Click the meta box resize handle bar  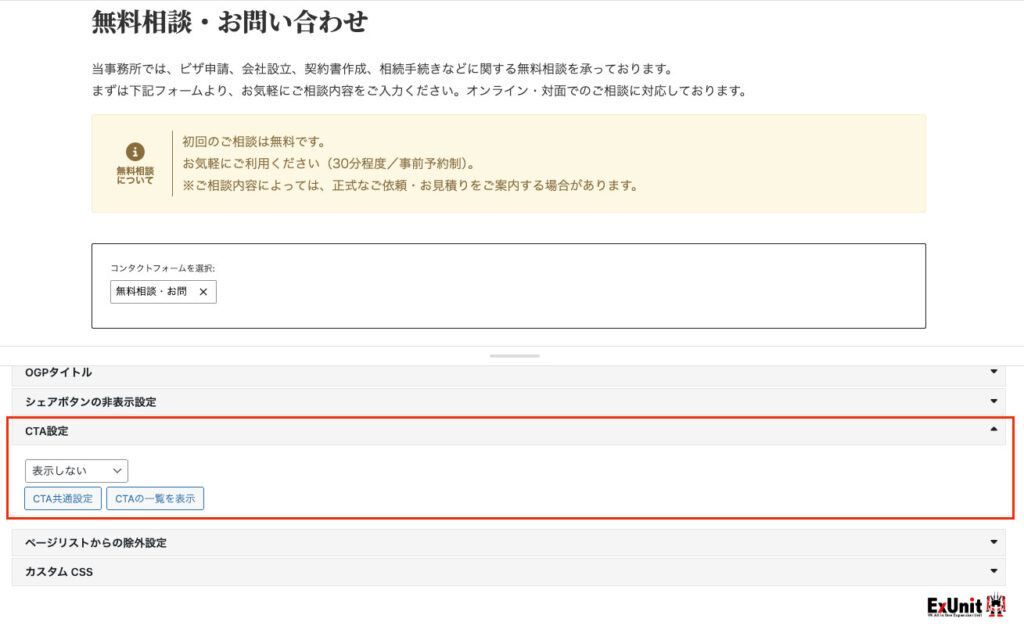point(514,356)
